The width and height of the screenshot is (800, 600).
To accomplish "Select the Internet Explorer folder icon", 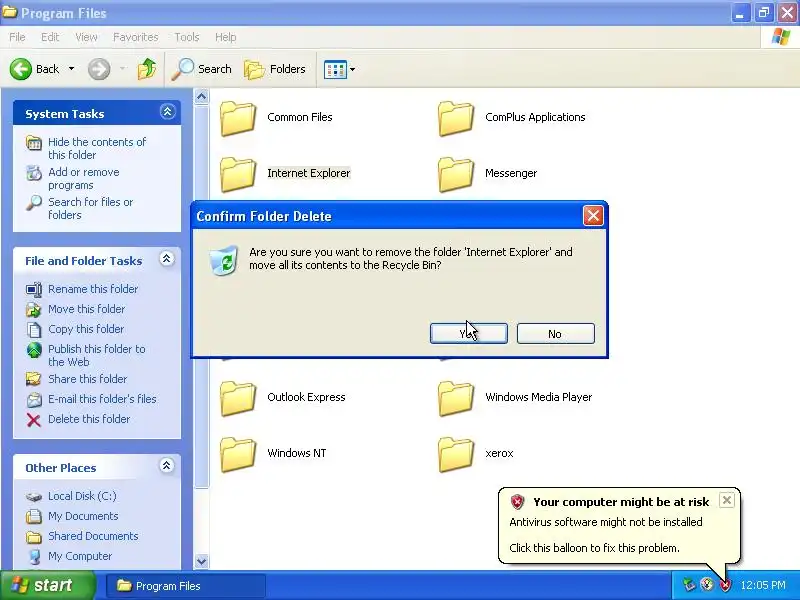I will tap(238, 174).
